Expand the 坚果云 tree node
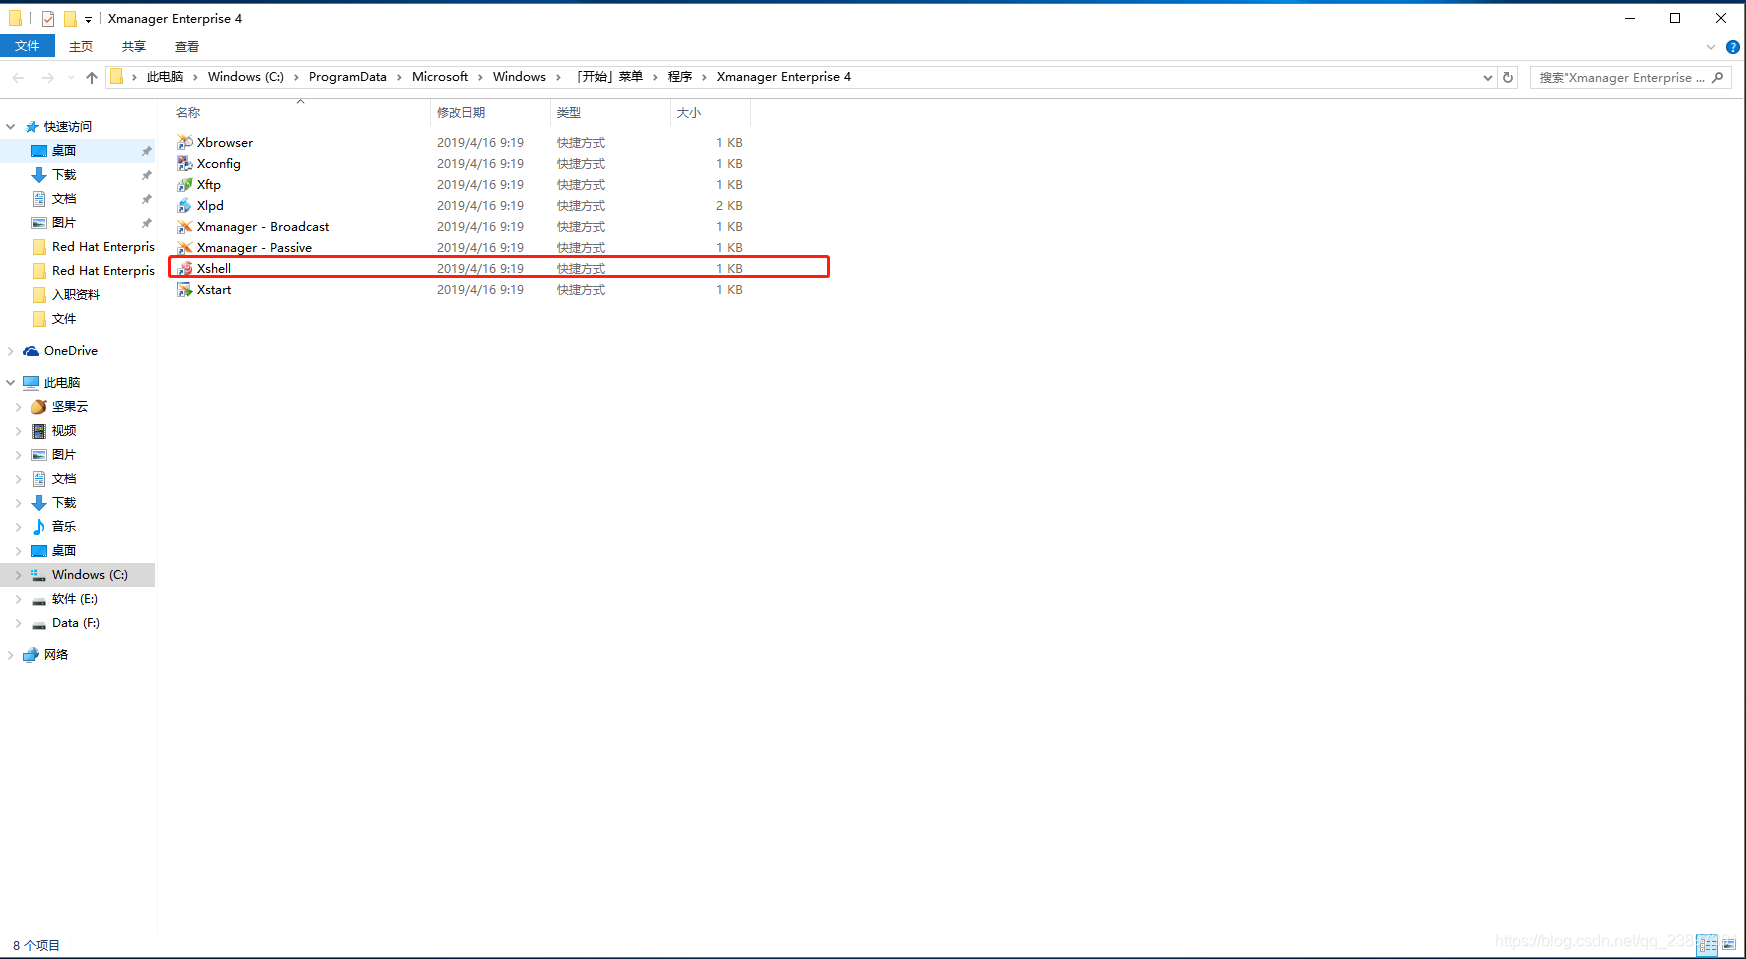 point(19,407)
